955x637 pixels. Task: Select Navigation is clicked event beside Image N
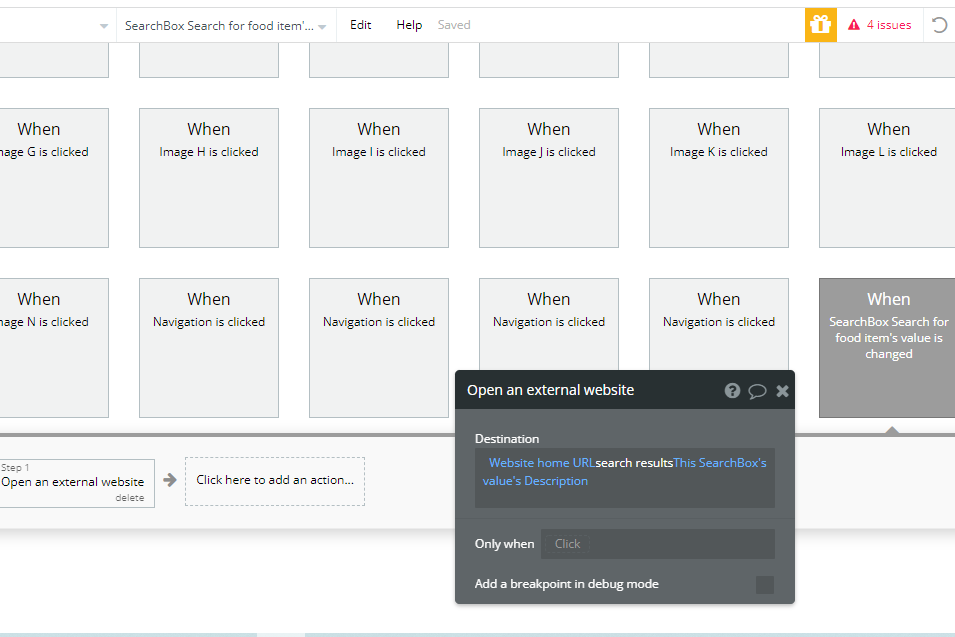[x=209, y=348]
